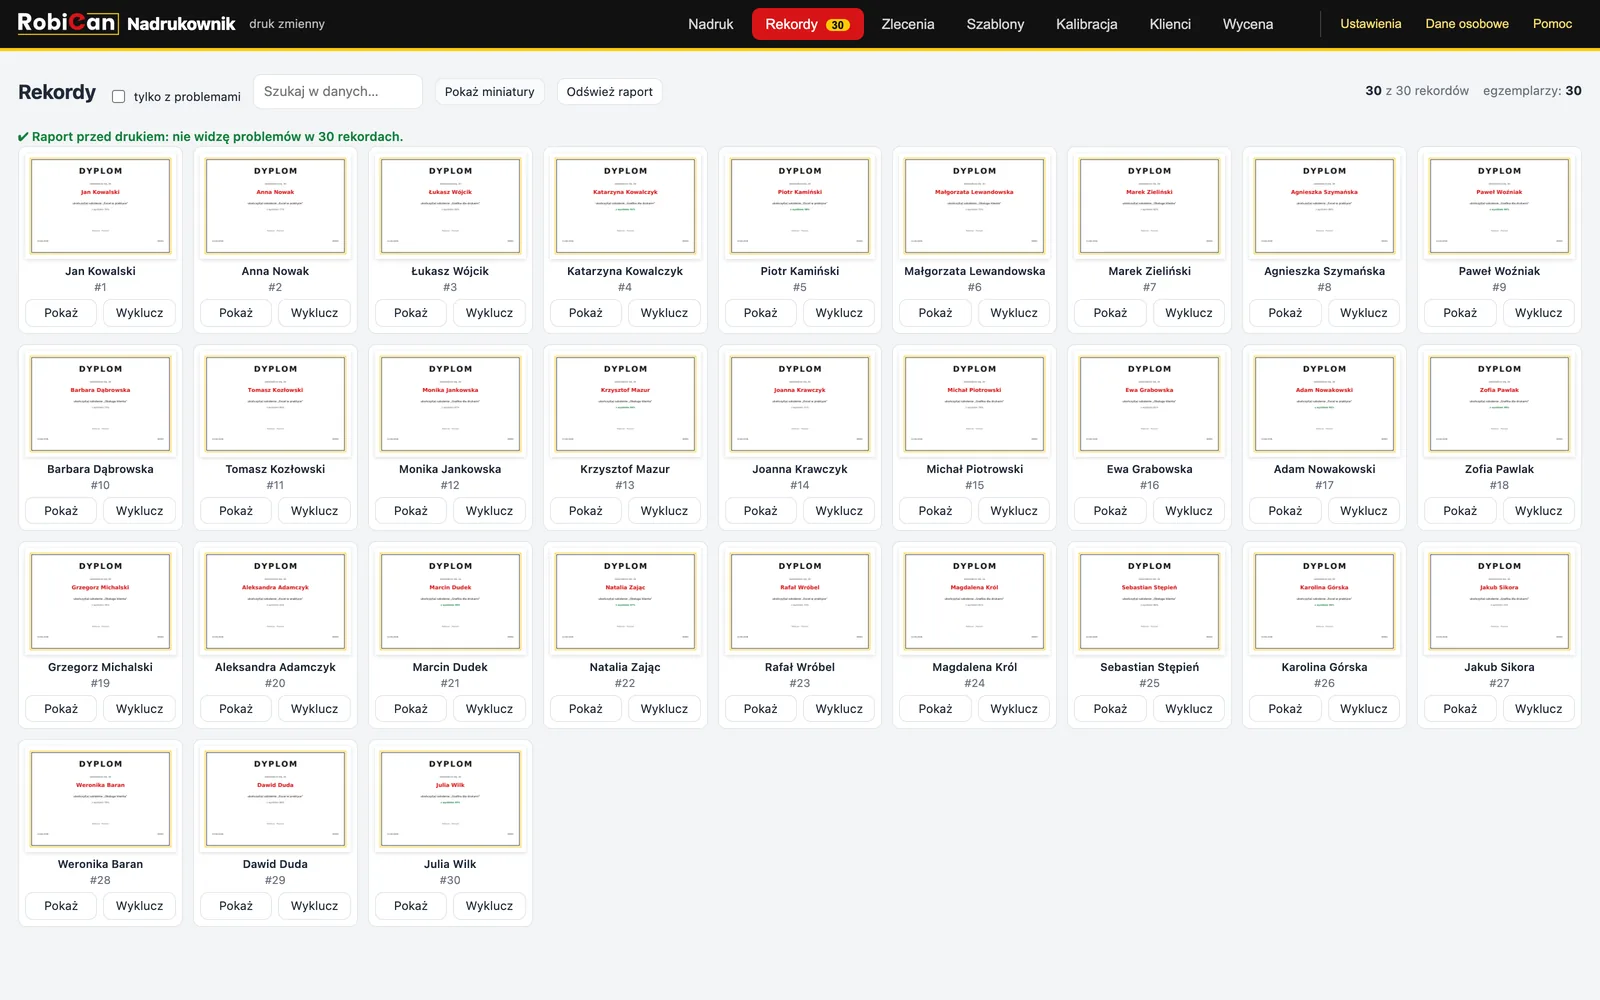Click Wyklucz under Weronika Baran

point(139,906)
